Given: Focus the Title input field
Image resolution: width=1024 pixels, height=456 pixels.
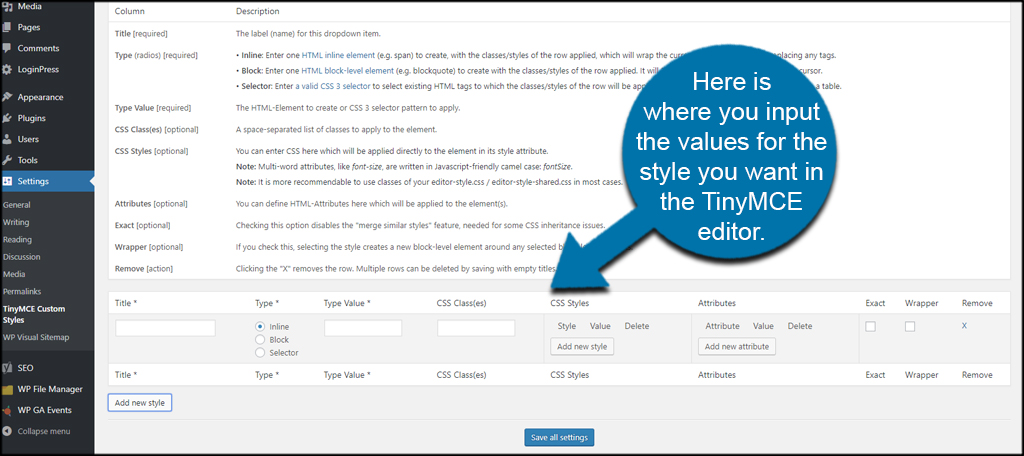Looking at the screenshot, I should click(x=165, y=328).
